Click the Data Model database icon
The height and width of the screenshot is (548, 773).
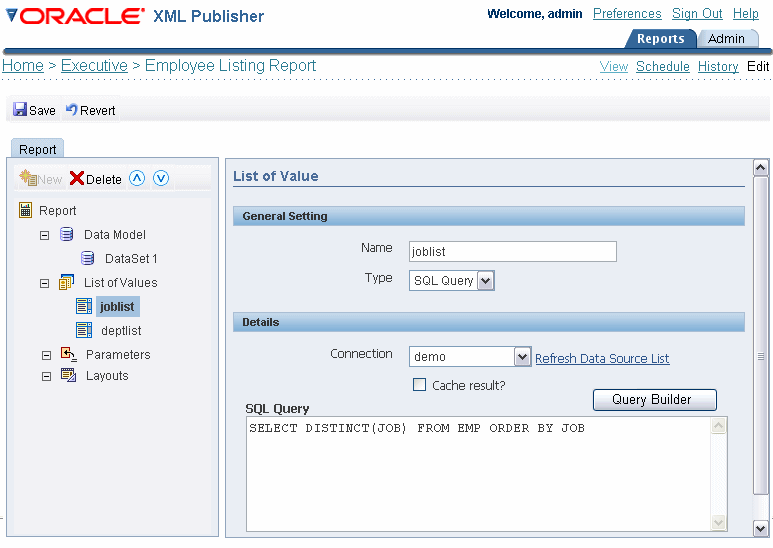67,234
